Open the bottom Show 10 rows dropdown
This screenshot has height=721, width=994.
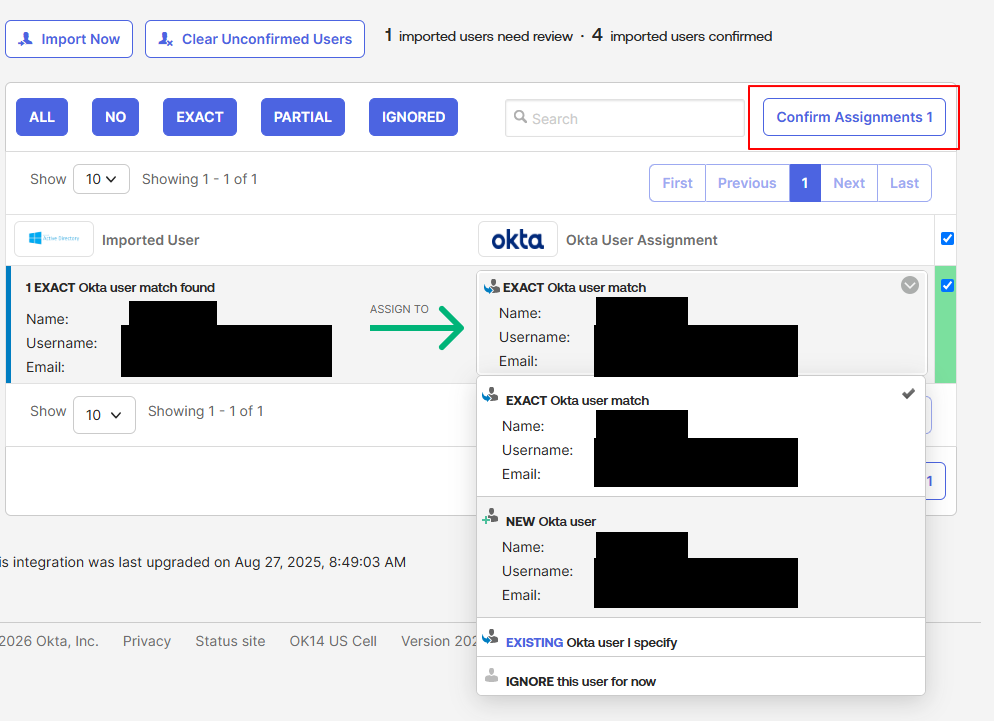tap(104, 415)
